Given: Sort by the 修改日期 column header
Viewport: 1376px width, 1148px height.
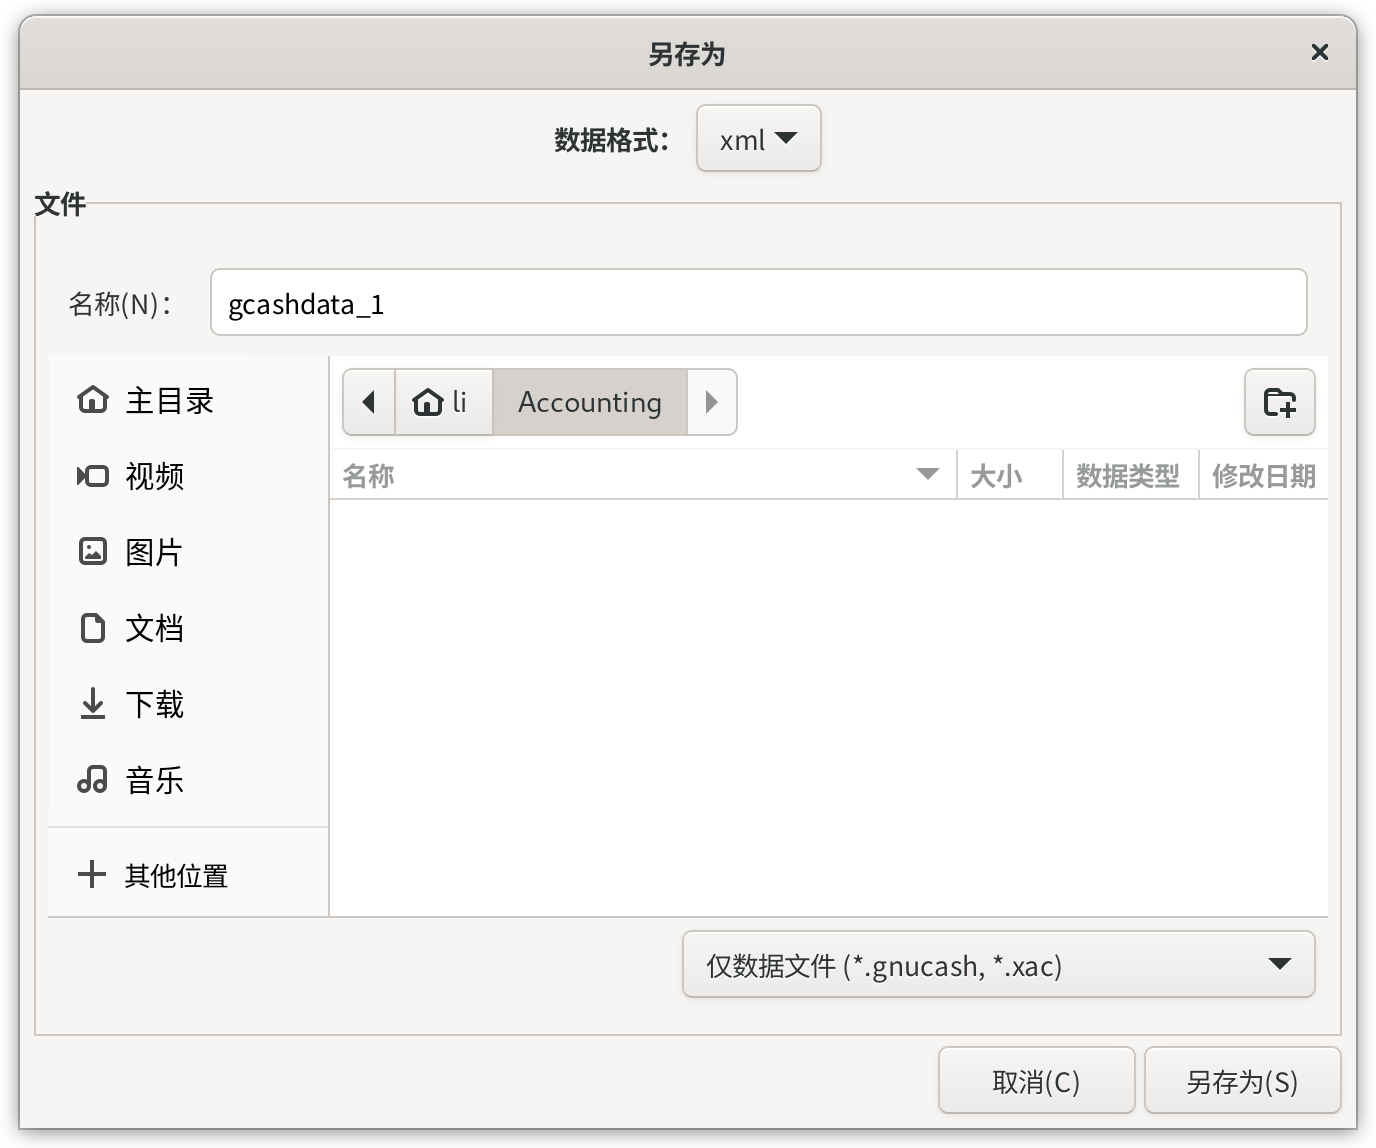Looking at the screenshot, I should click(1264, 476).
